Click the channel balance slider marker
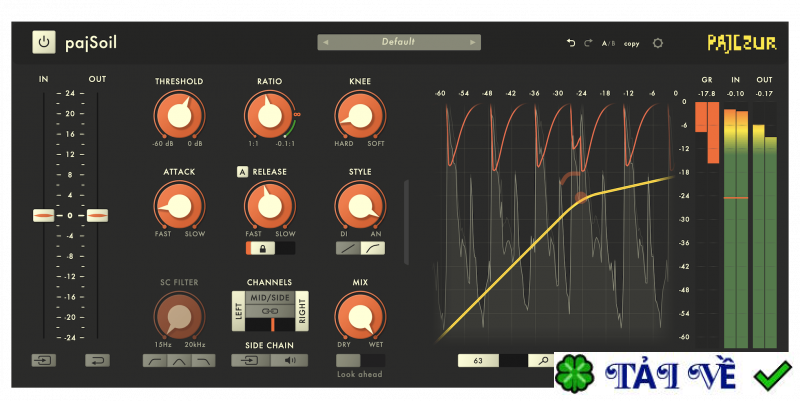This screenshot has height=401, width=800. click(x=273, y=324)
